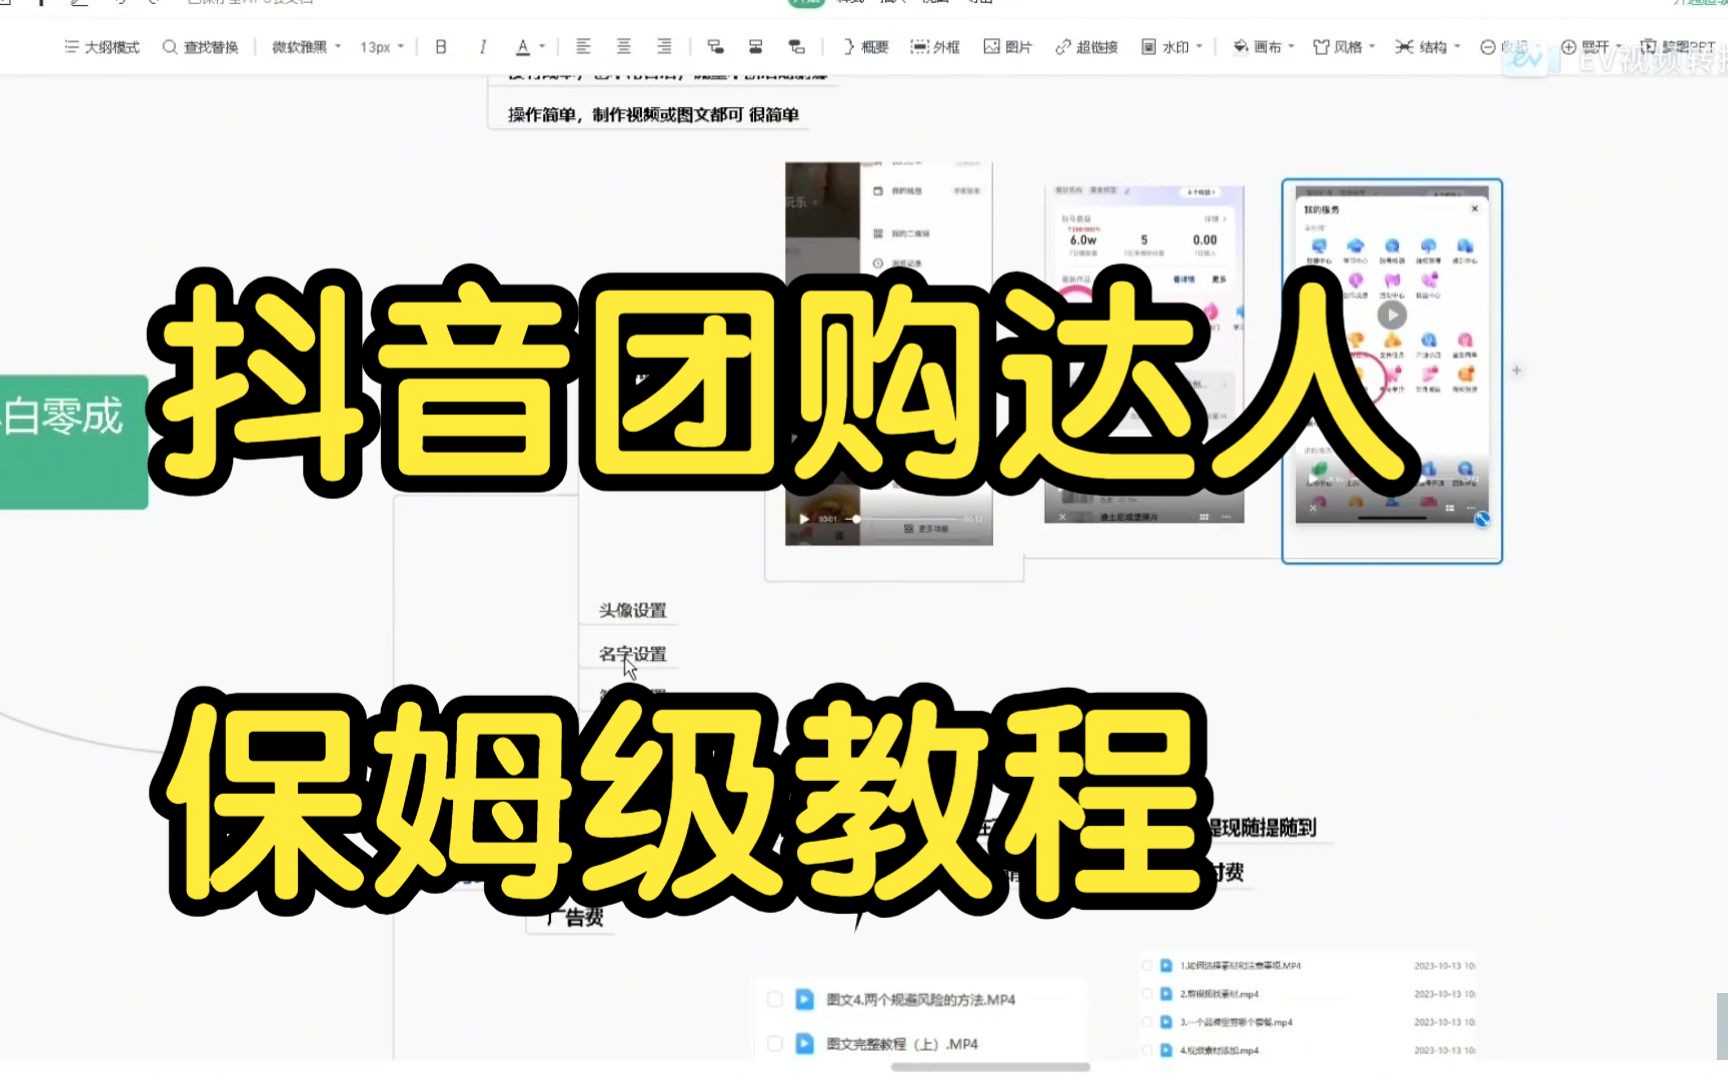This screenshot has height=1080, width=1728.
Task: Align text center
Action: [624, 47]
